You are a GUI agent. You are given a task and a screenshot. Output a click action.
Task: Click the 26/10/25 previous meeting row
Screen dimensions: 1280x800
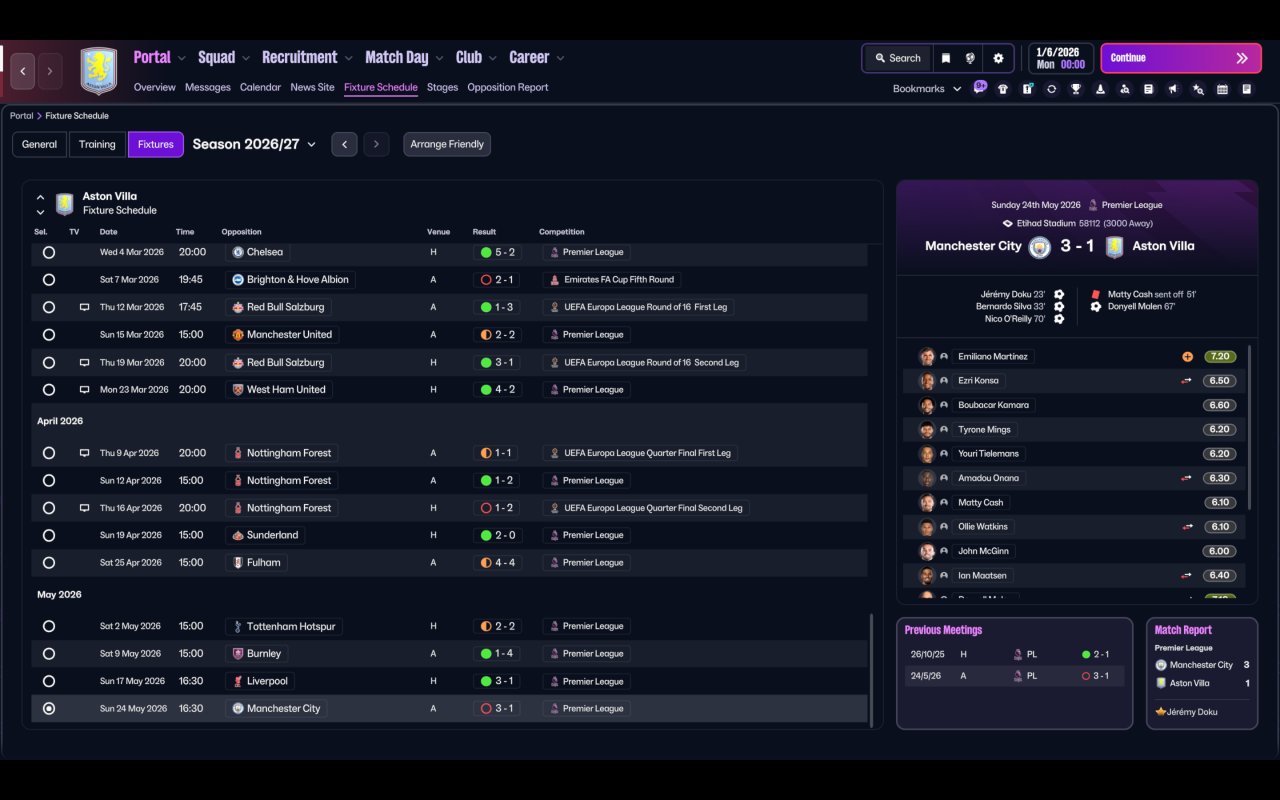click(x=1014, y=654)
